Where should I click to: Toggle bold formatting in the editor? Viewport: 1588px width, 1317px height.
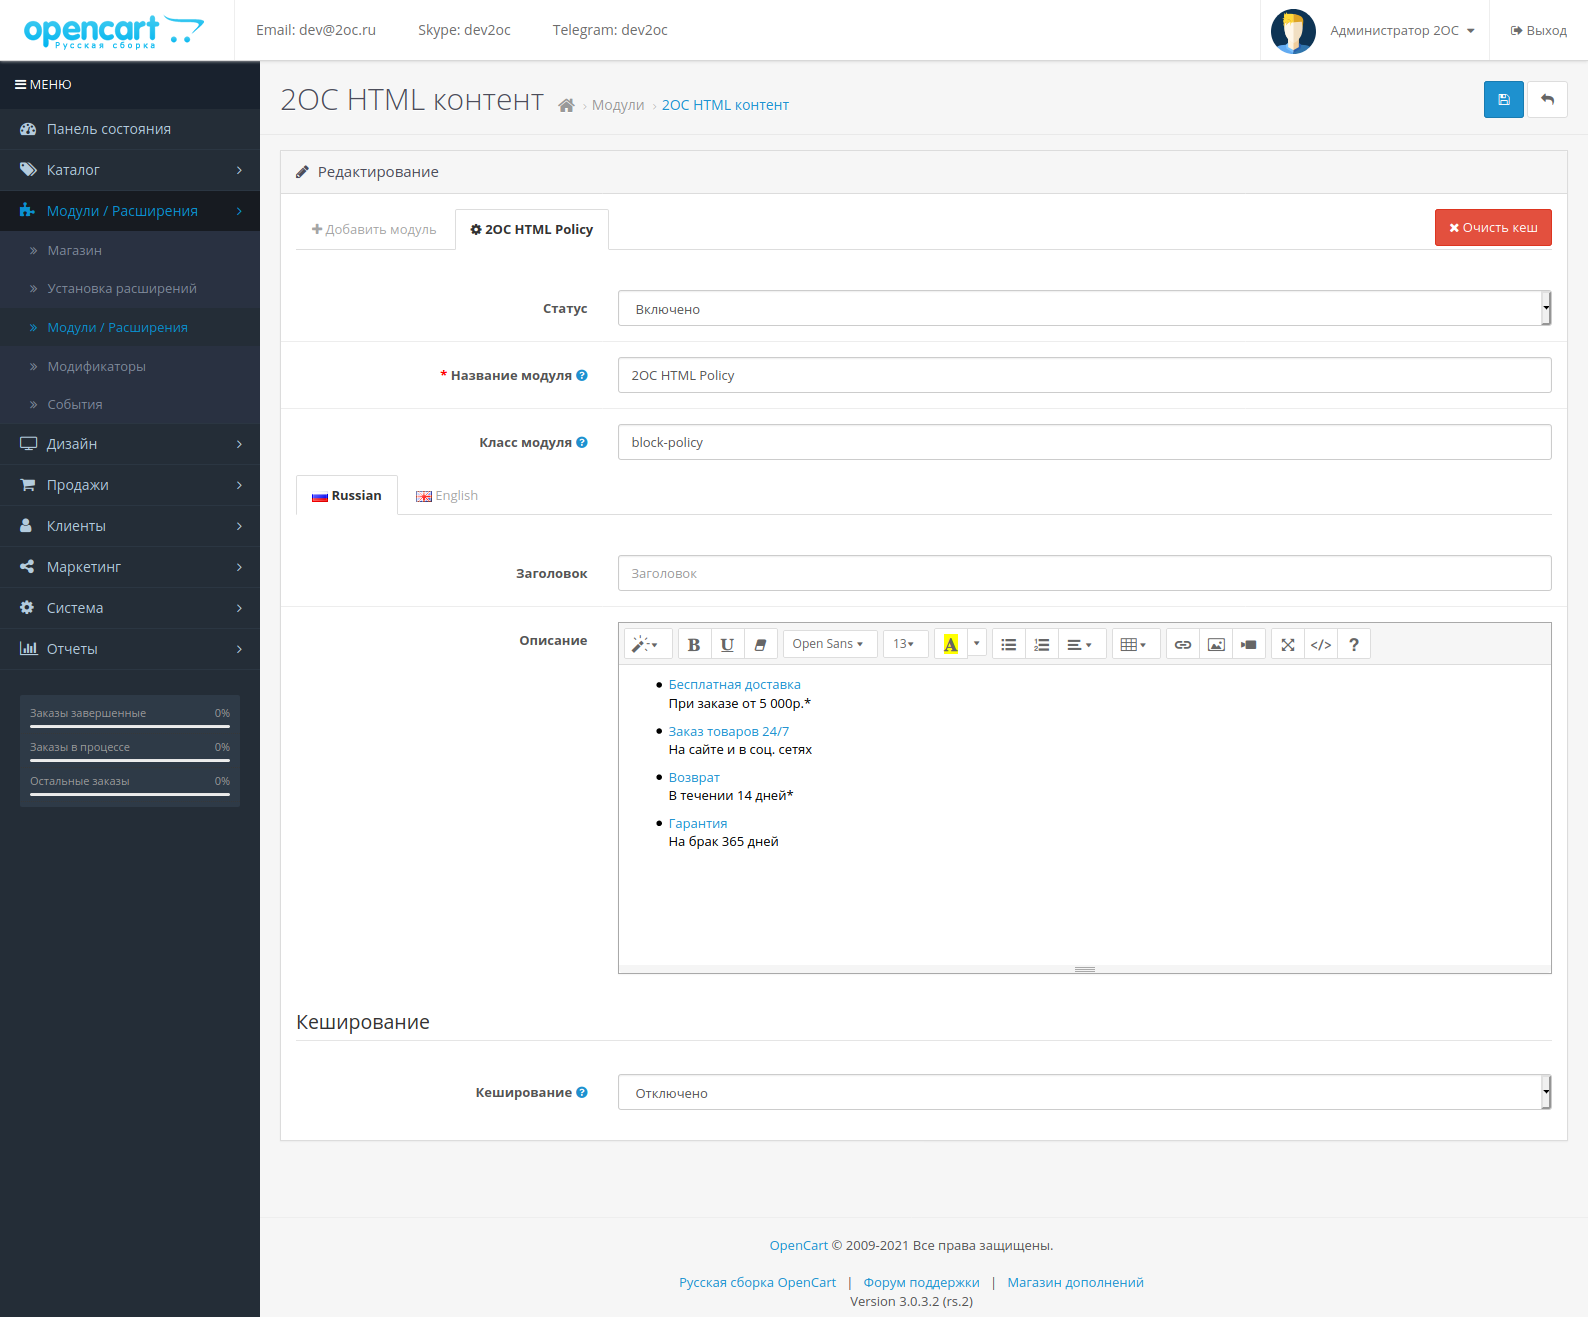tap(694, 645)
